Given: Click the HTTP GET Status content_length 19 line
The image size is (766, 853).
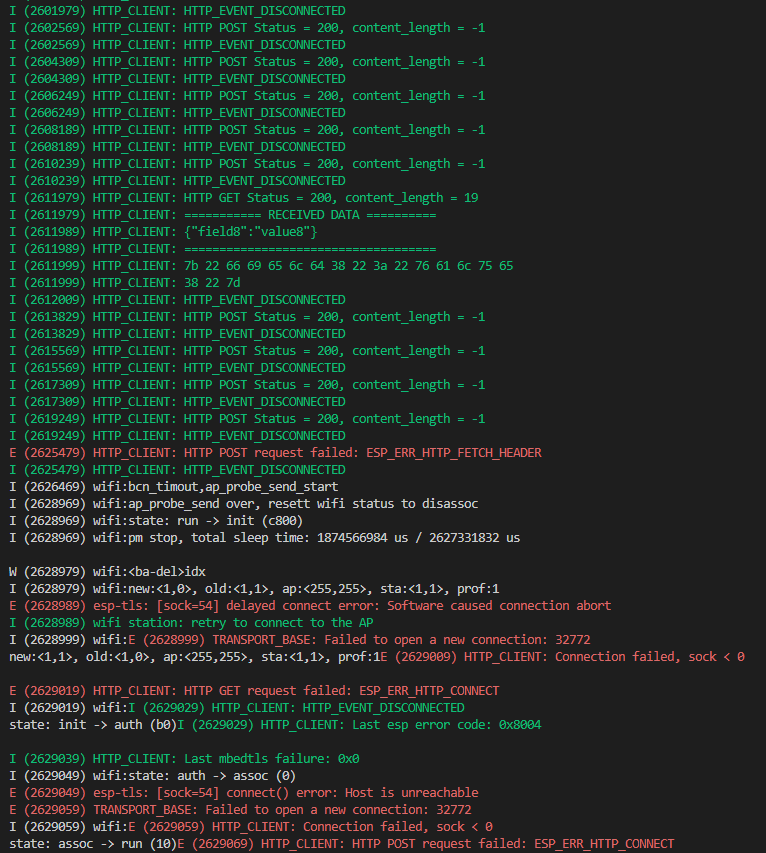Looking at the screenshot, I should 244,197.
